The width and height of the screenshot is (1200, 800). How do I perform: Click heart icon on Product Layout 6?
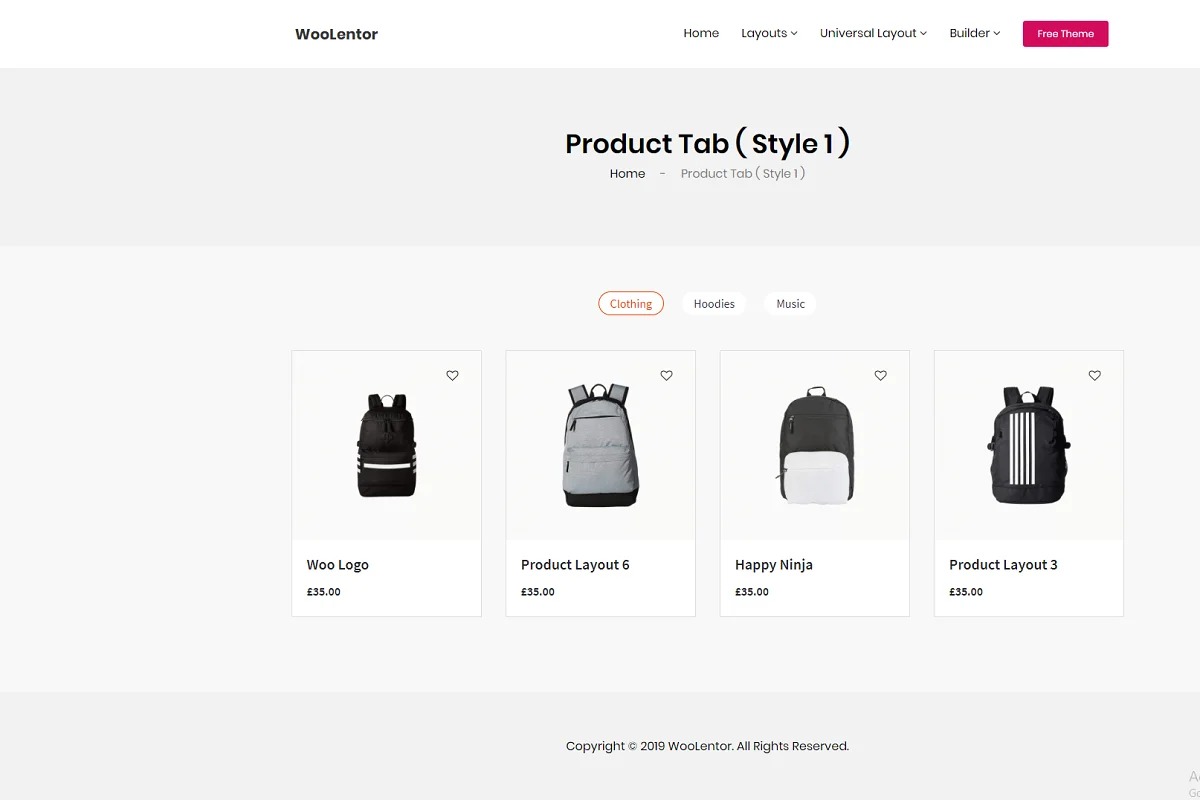click(x=666, y=376)
